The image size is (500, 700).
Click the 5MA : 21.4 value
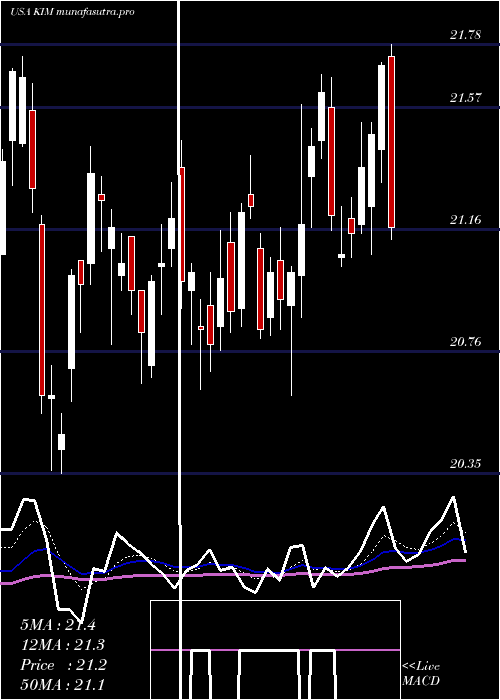pyautogui.click(x=58, y=625)
